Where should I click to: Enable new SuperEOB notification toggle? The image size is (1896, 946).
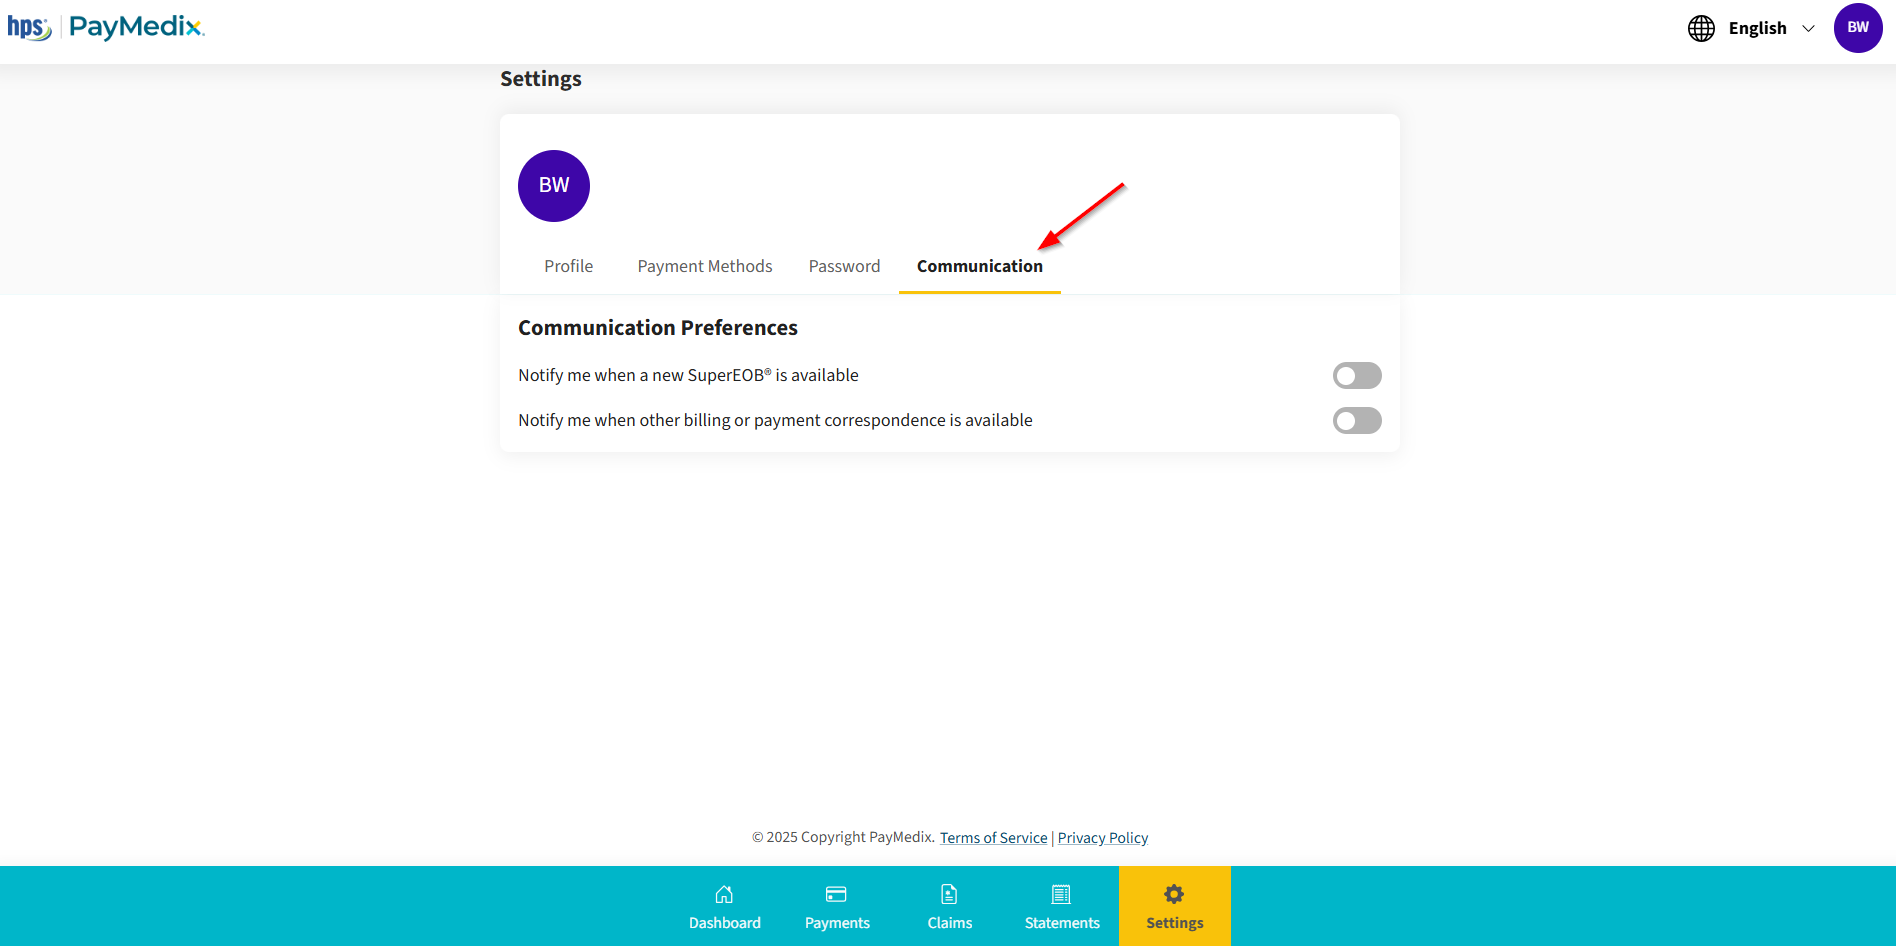coord(1357,375)
